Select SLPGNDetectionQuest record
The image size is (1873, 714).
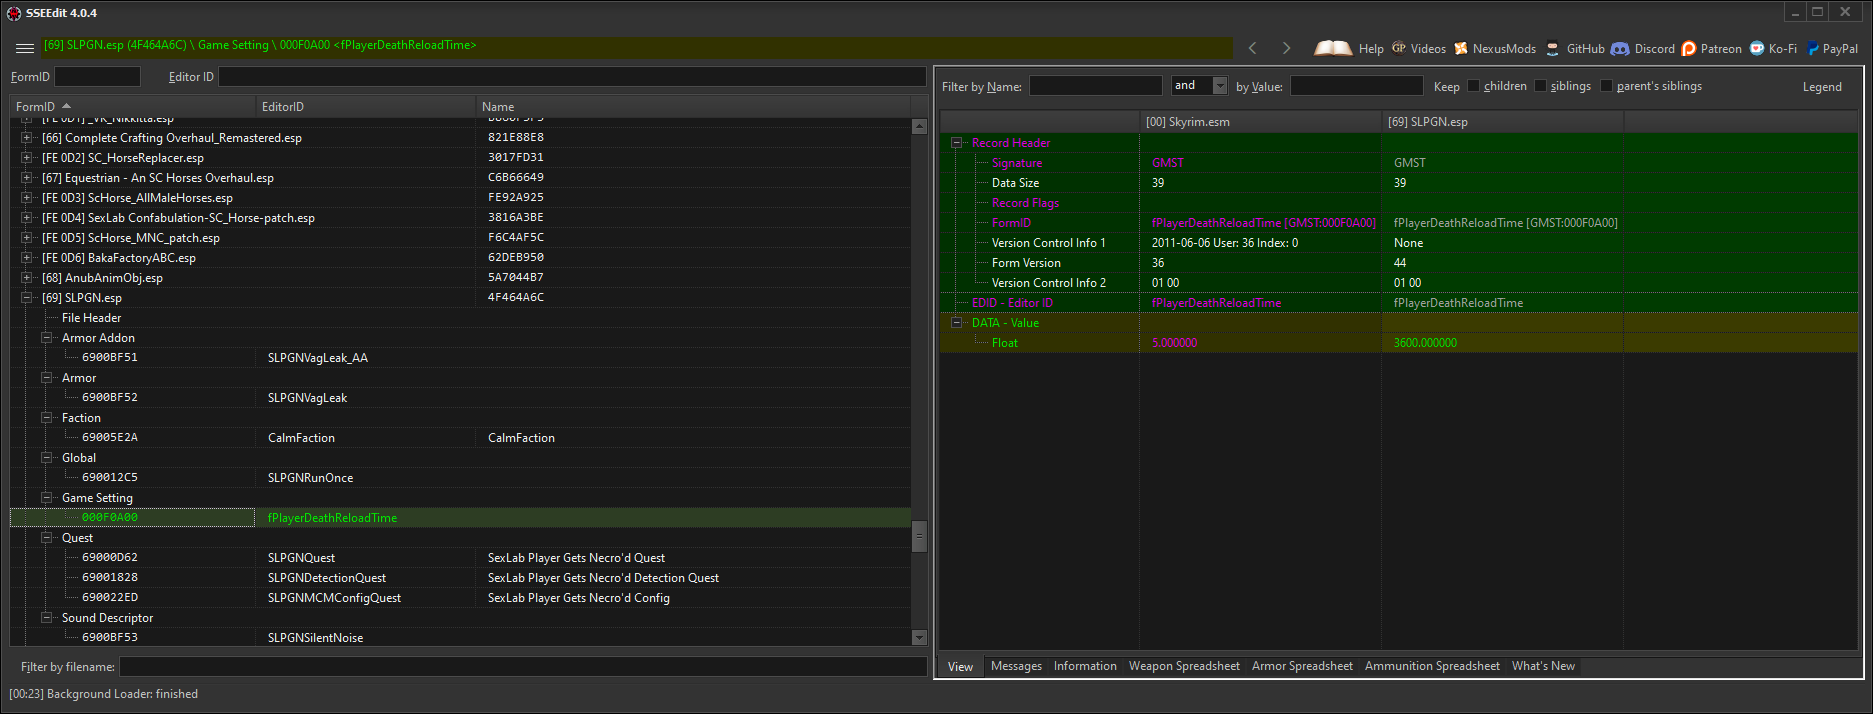(326, 578)
